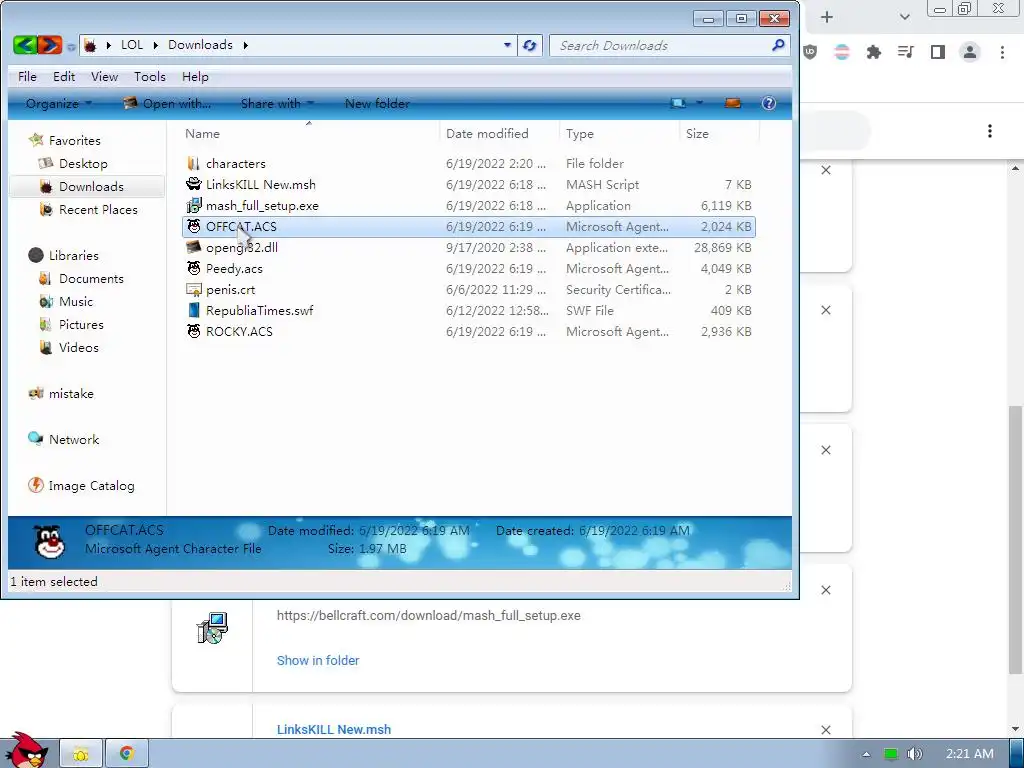Click Open with... toolbar button
The width and height of the screenshot is (1024, 768).
tap(167, 103)
